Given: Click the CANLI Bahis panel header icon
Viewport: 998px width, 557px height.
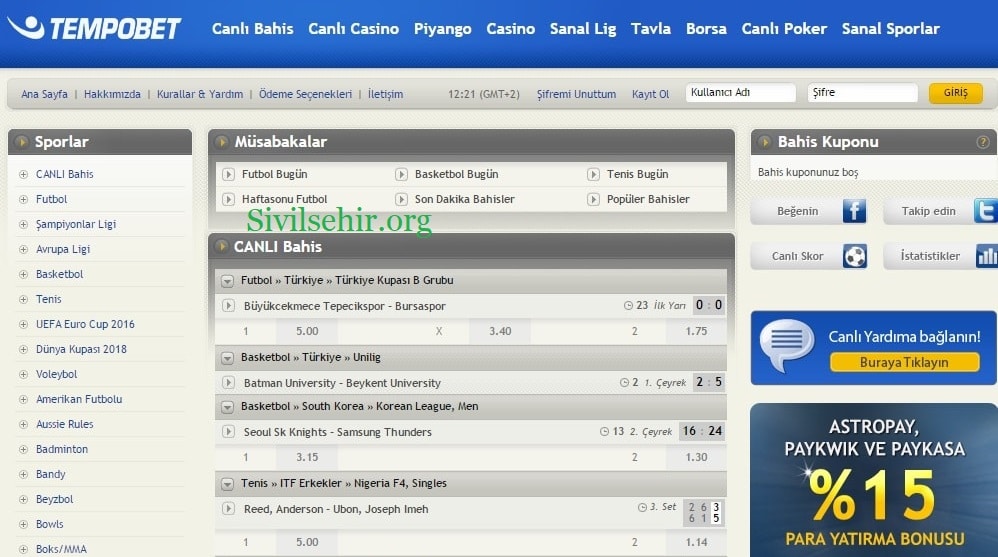Looking at the screenshot, I should (x=221, y=246).
